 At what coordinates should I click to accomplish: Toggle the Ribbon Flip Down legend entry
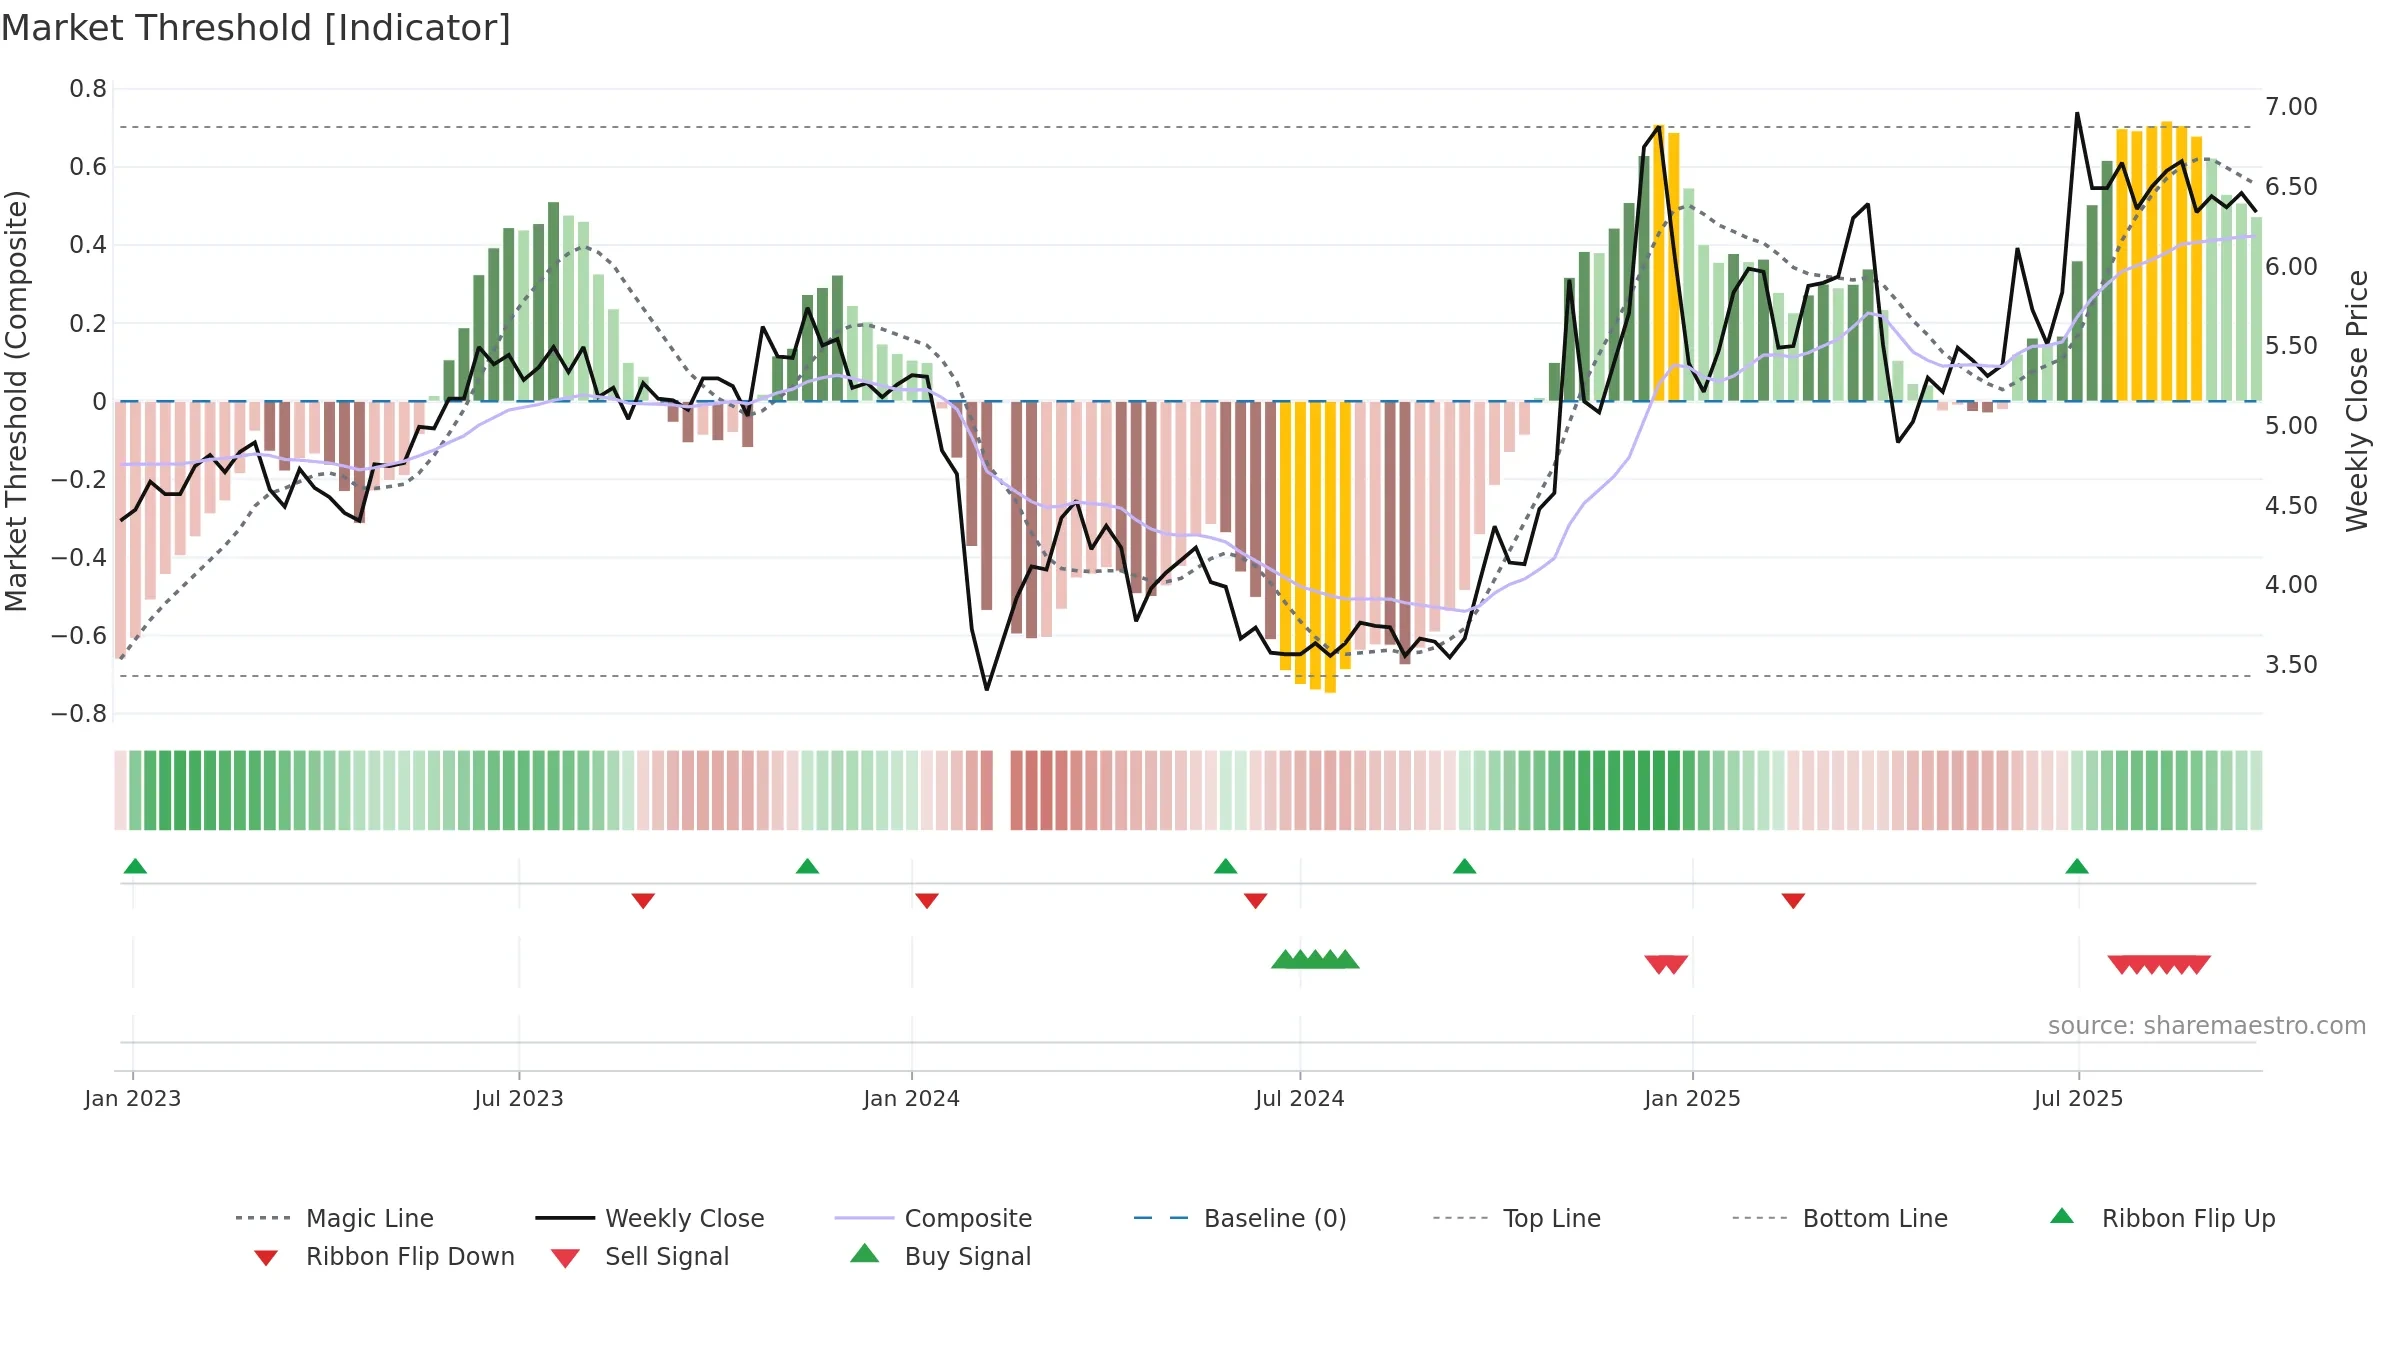tap(383, 1256)
